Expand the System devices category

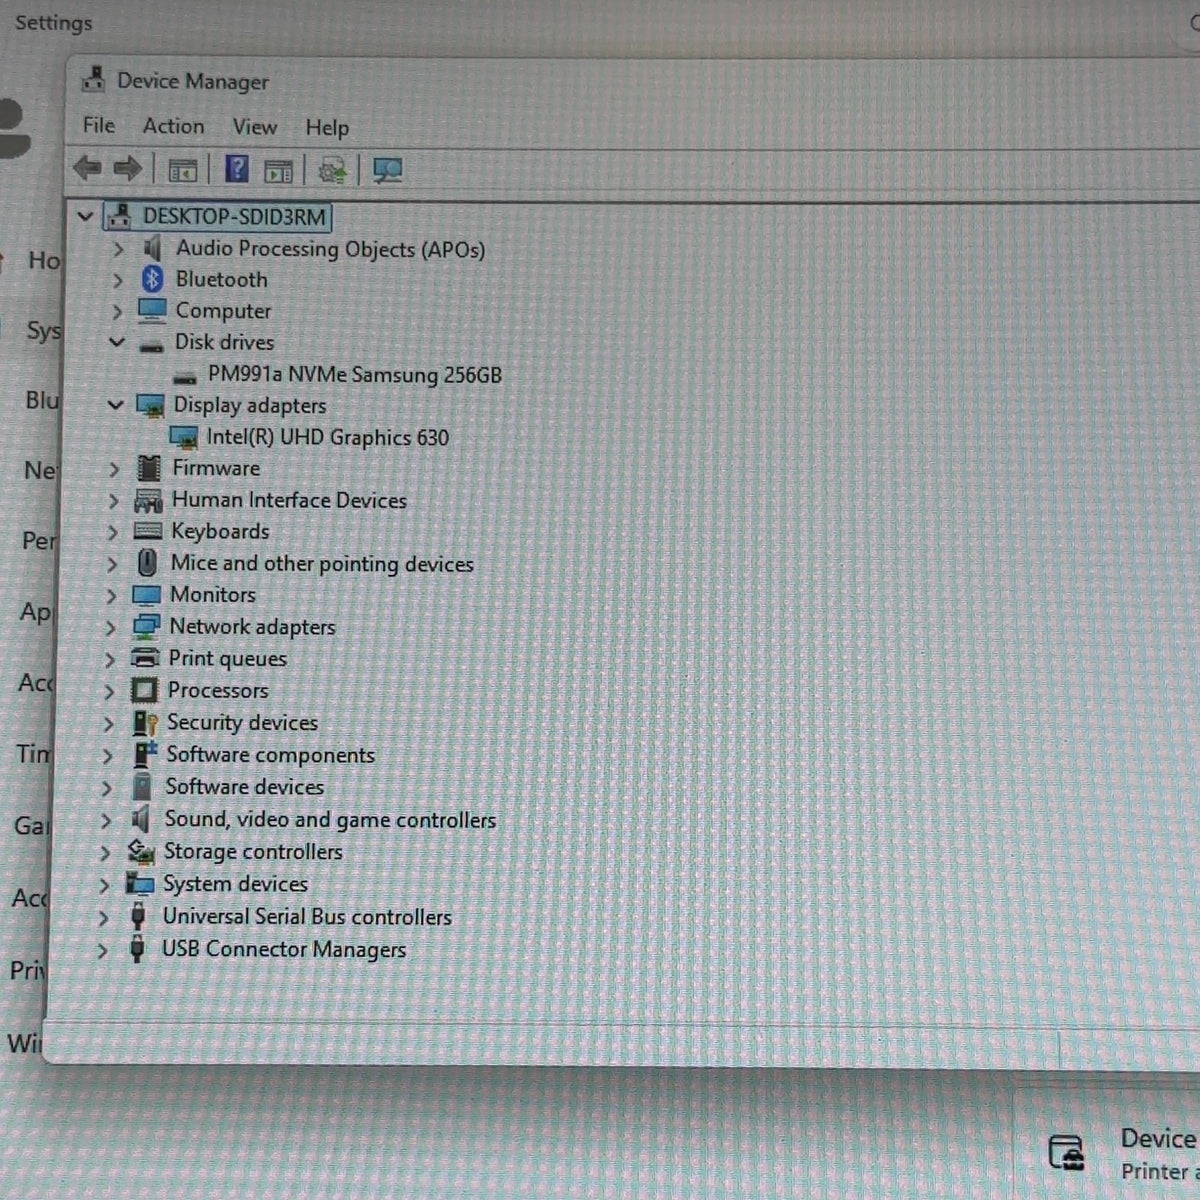(x=104, y=886)
